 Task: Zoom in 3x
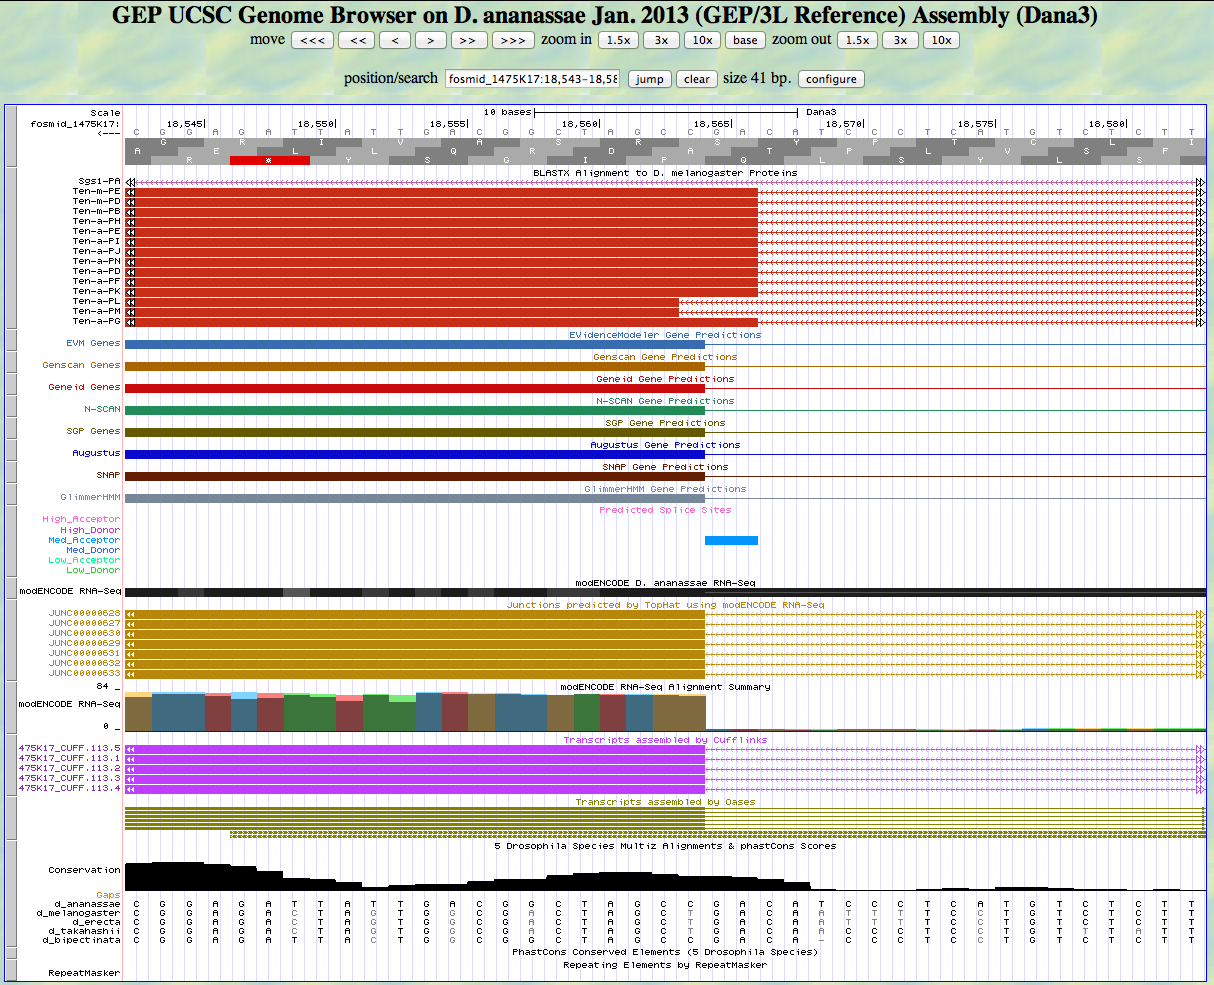(661, 40)
